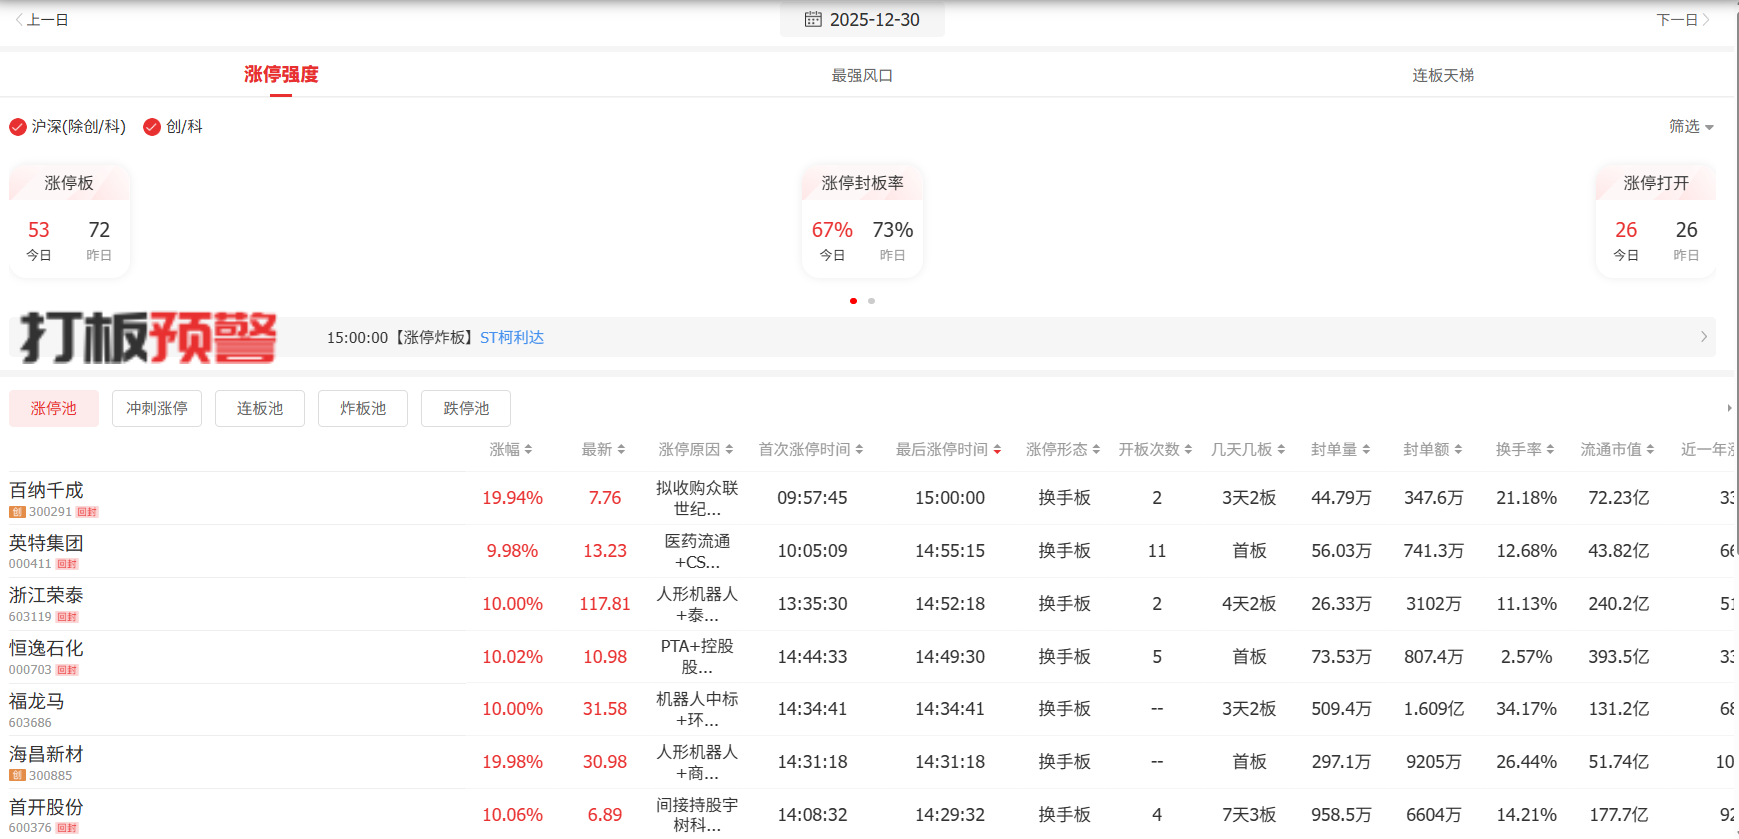Click the calendar icon beside 2025-12-30
This screenshot has width=1739, height=839.
pos(813,19)
